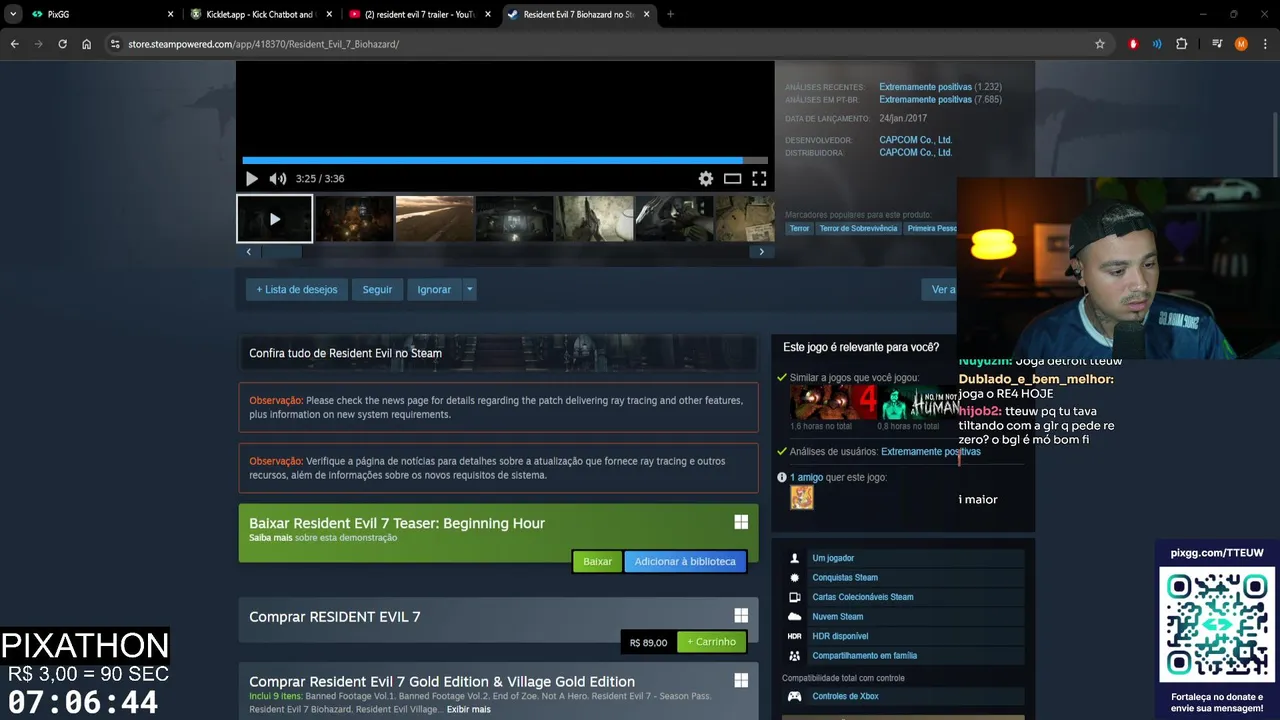Click the 1 amigo wishlist link
Screen dimensions: 1280x720
pos(806,477)
